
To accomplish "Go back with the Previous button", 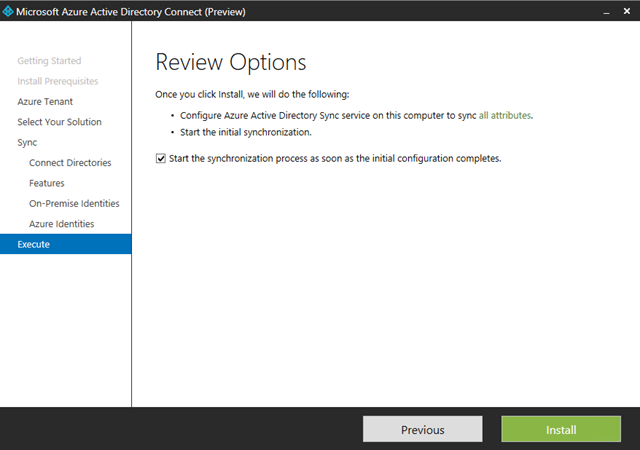I will (422, 429).
